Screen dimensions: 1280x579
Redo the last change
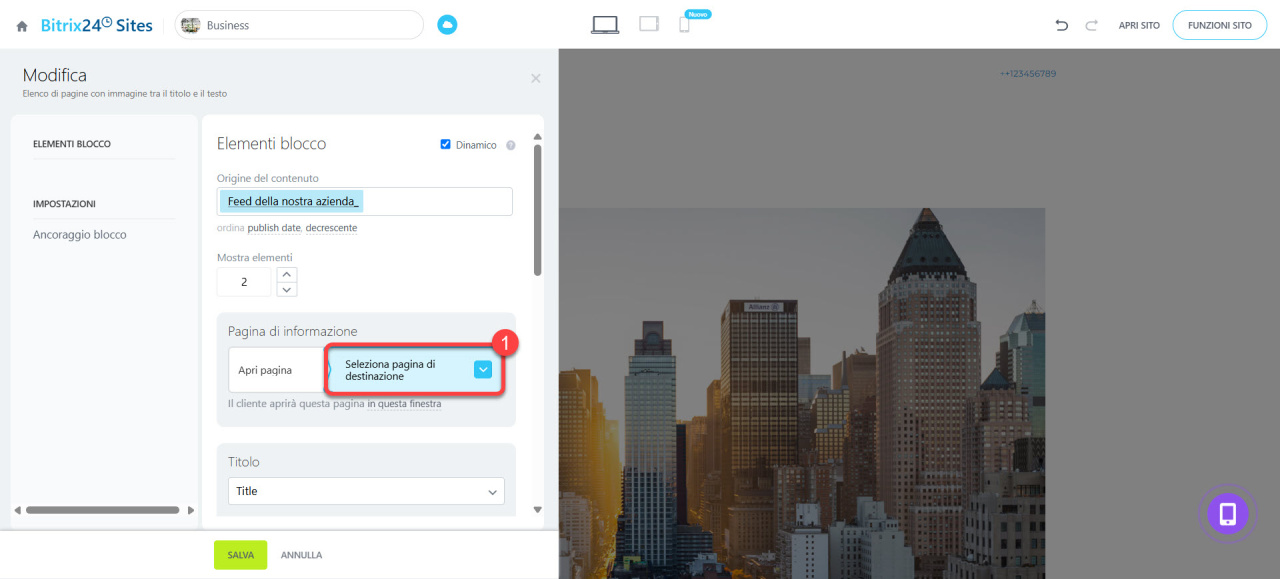pyautogui.click(x=1092, y=25)
